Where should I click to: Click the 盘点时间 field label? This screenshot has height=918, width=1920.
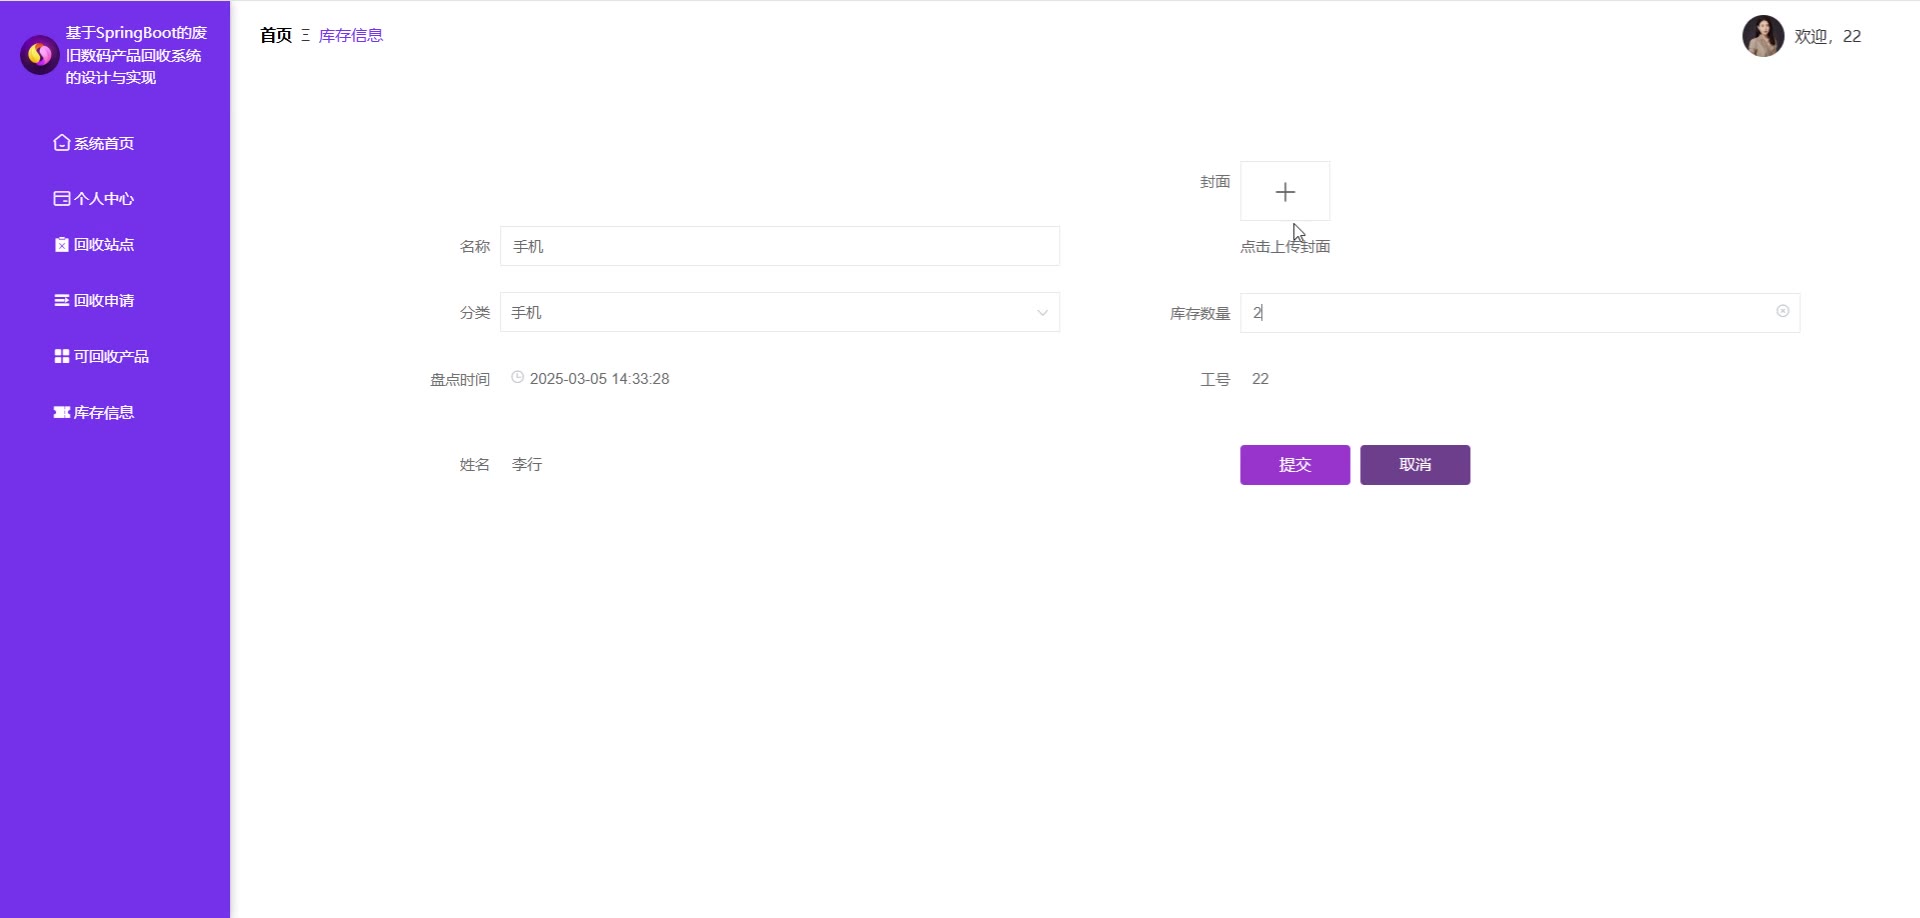tap(460, 380)
